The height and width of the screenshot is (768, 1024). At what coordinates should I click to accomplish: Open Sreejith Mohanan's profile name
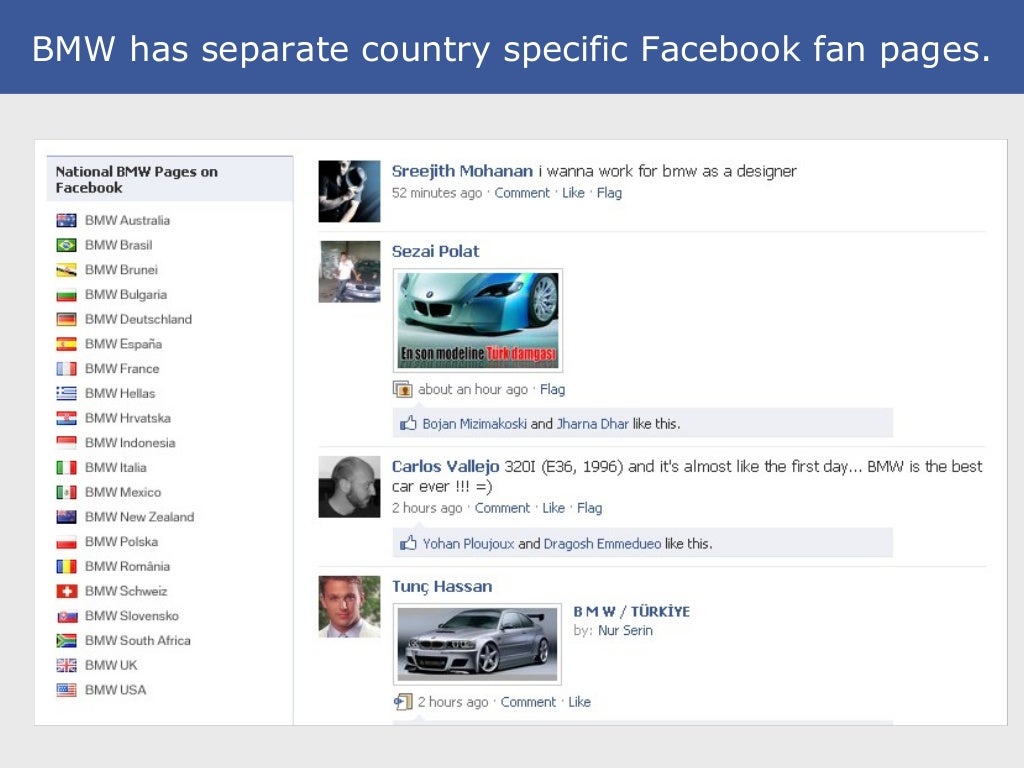(462, 171)
